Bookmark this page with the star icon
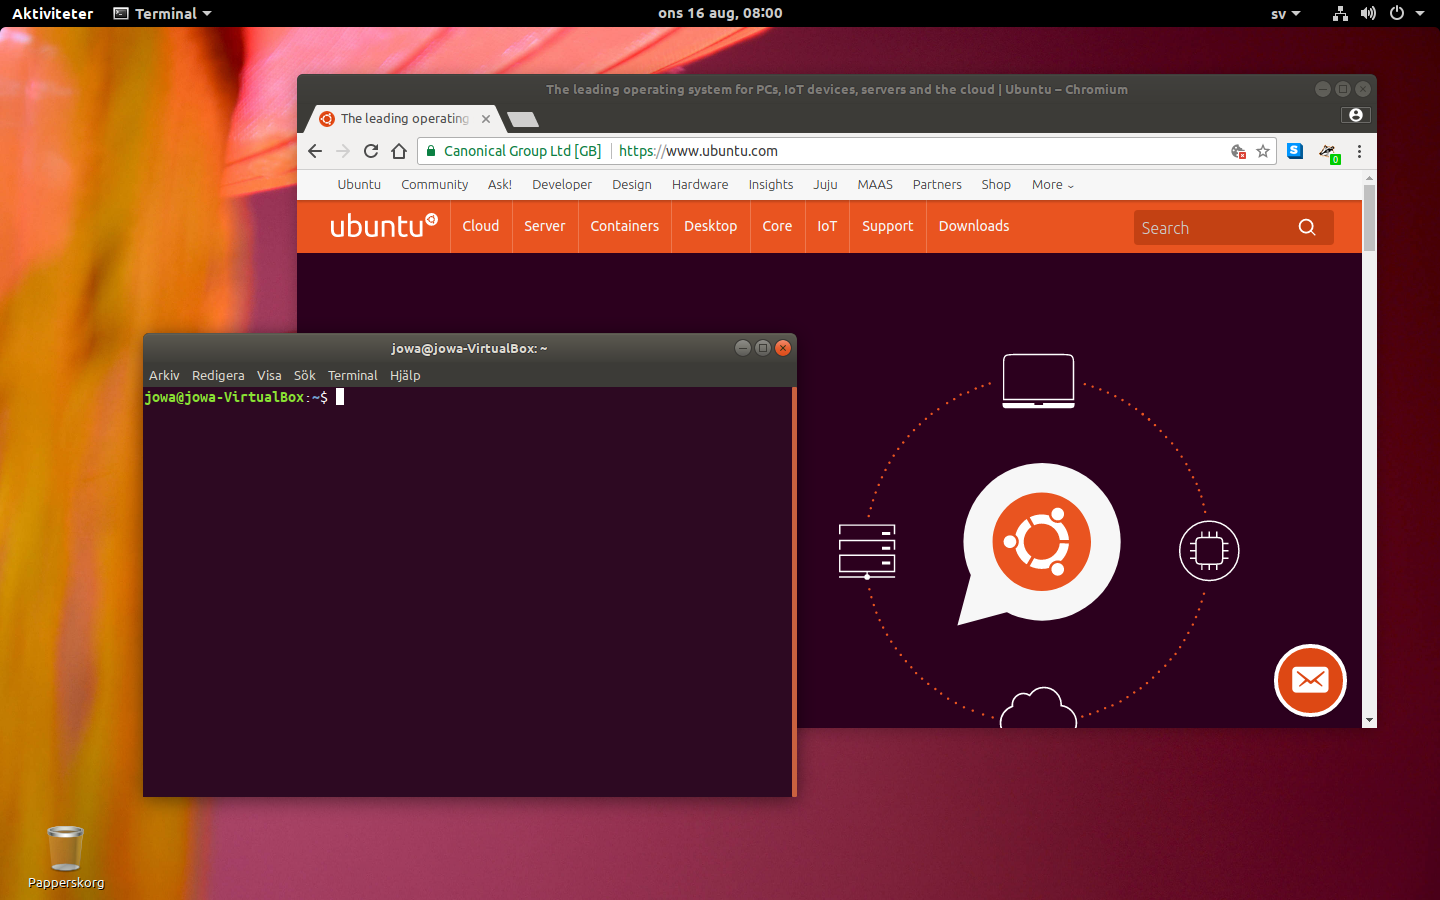 [1263, 151]
